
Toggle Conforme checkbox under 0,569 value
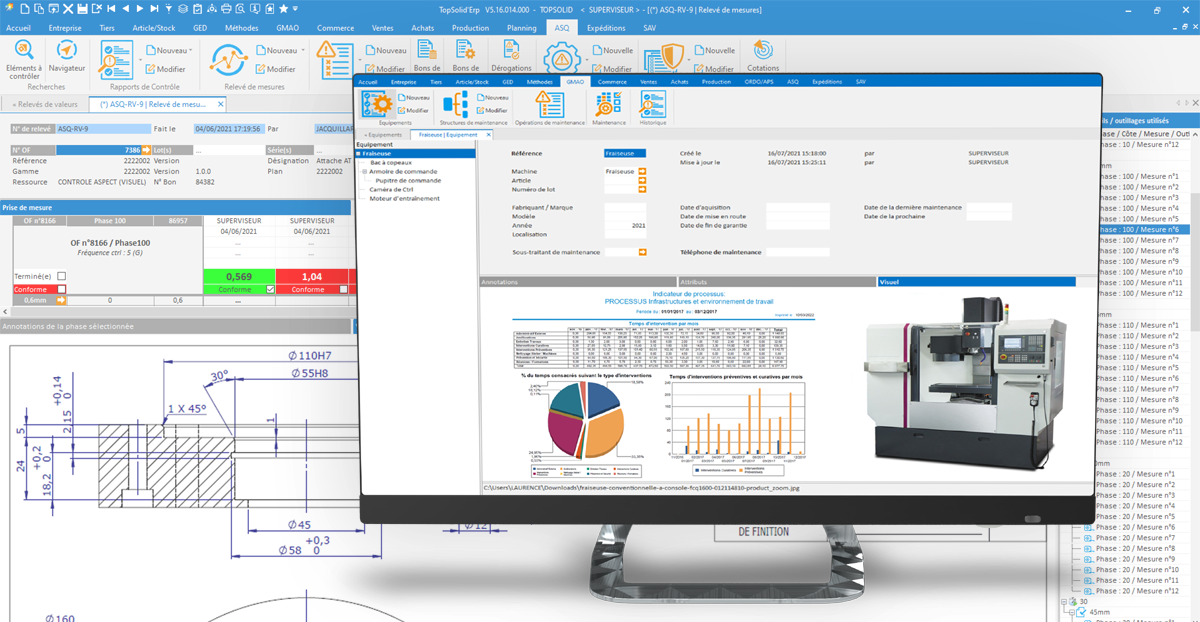pyautogui.click(x=270, y=289)
